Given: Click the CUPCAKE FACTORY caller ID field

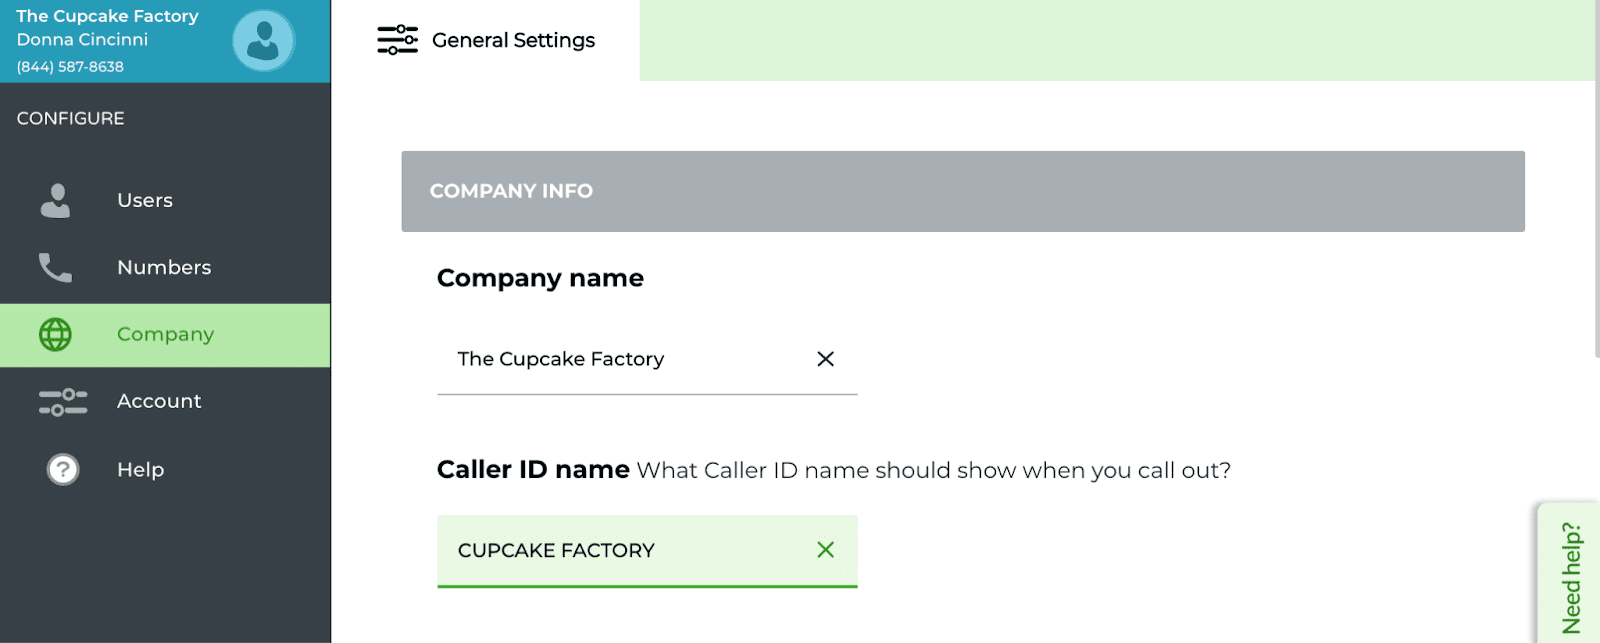Looking at the screenshot, I should [647, 551].
